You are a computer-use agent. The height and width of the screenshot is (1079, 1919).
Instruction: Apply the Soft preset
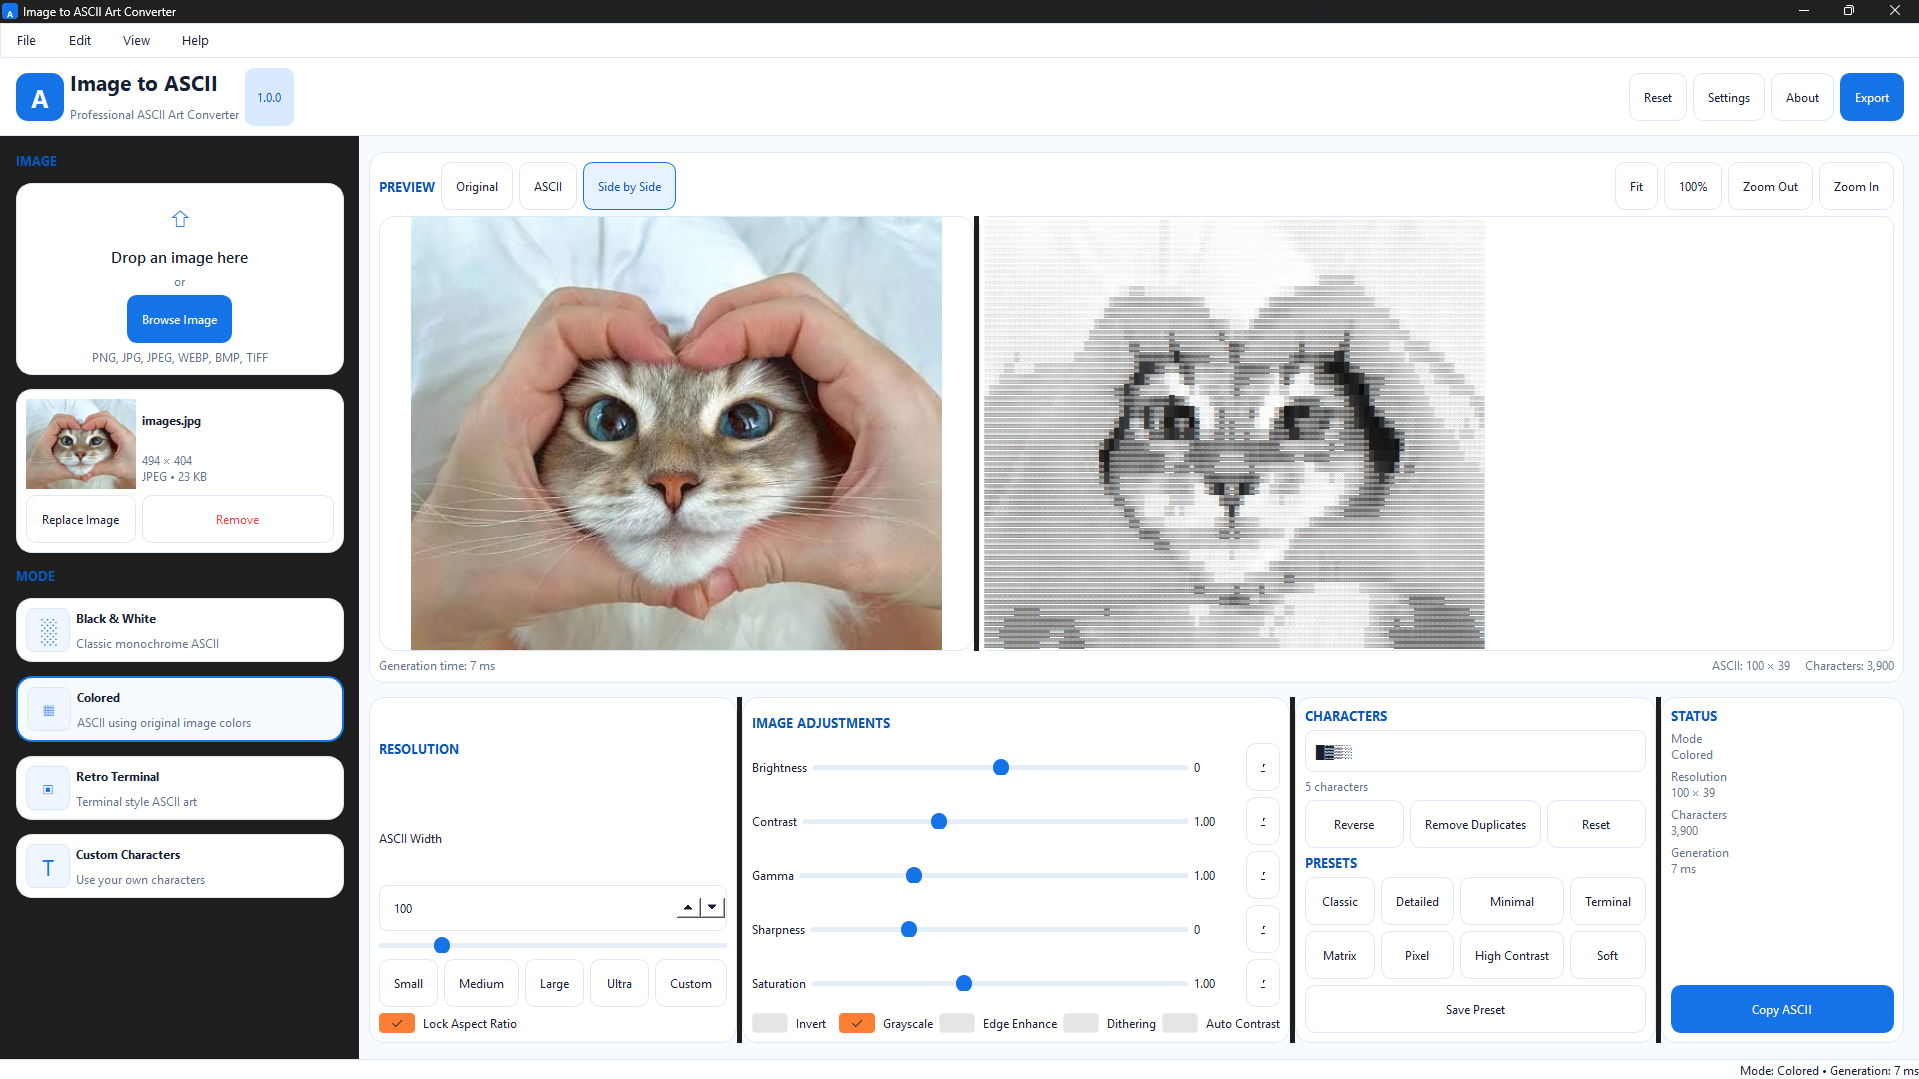(1608, 956)
